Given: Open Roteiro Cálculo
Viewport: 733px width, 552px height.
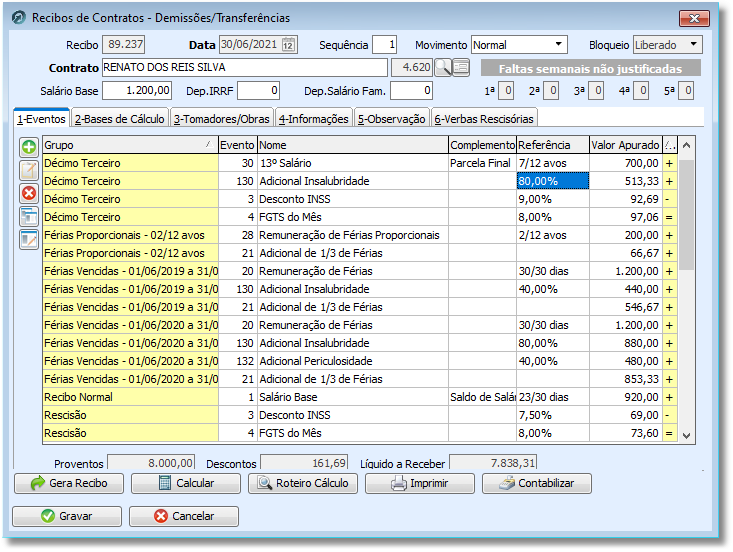Looking at the screenshot, I should pyautogui.click(x=302, y=483).
